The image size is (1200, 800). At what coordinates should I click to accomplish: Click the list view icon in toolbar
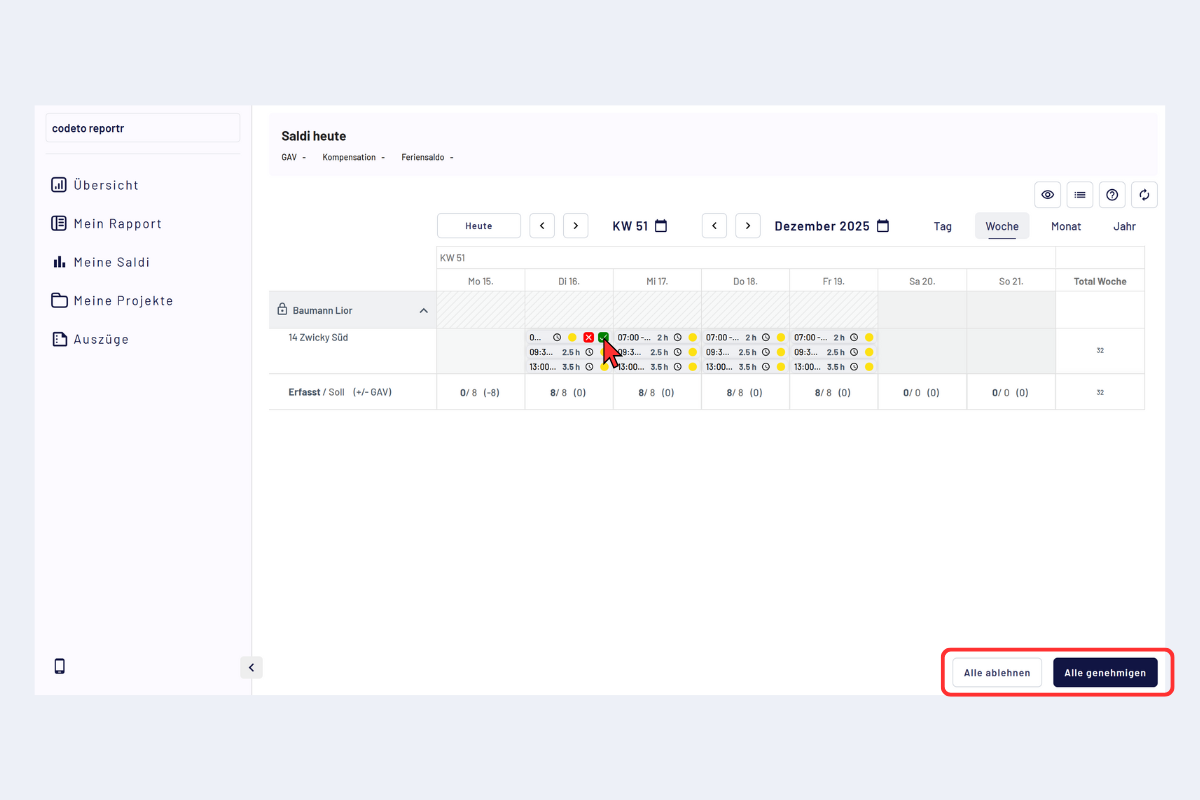[x=1080, y=195]
